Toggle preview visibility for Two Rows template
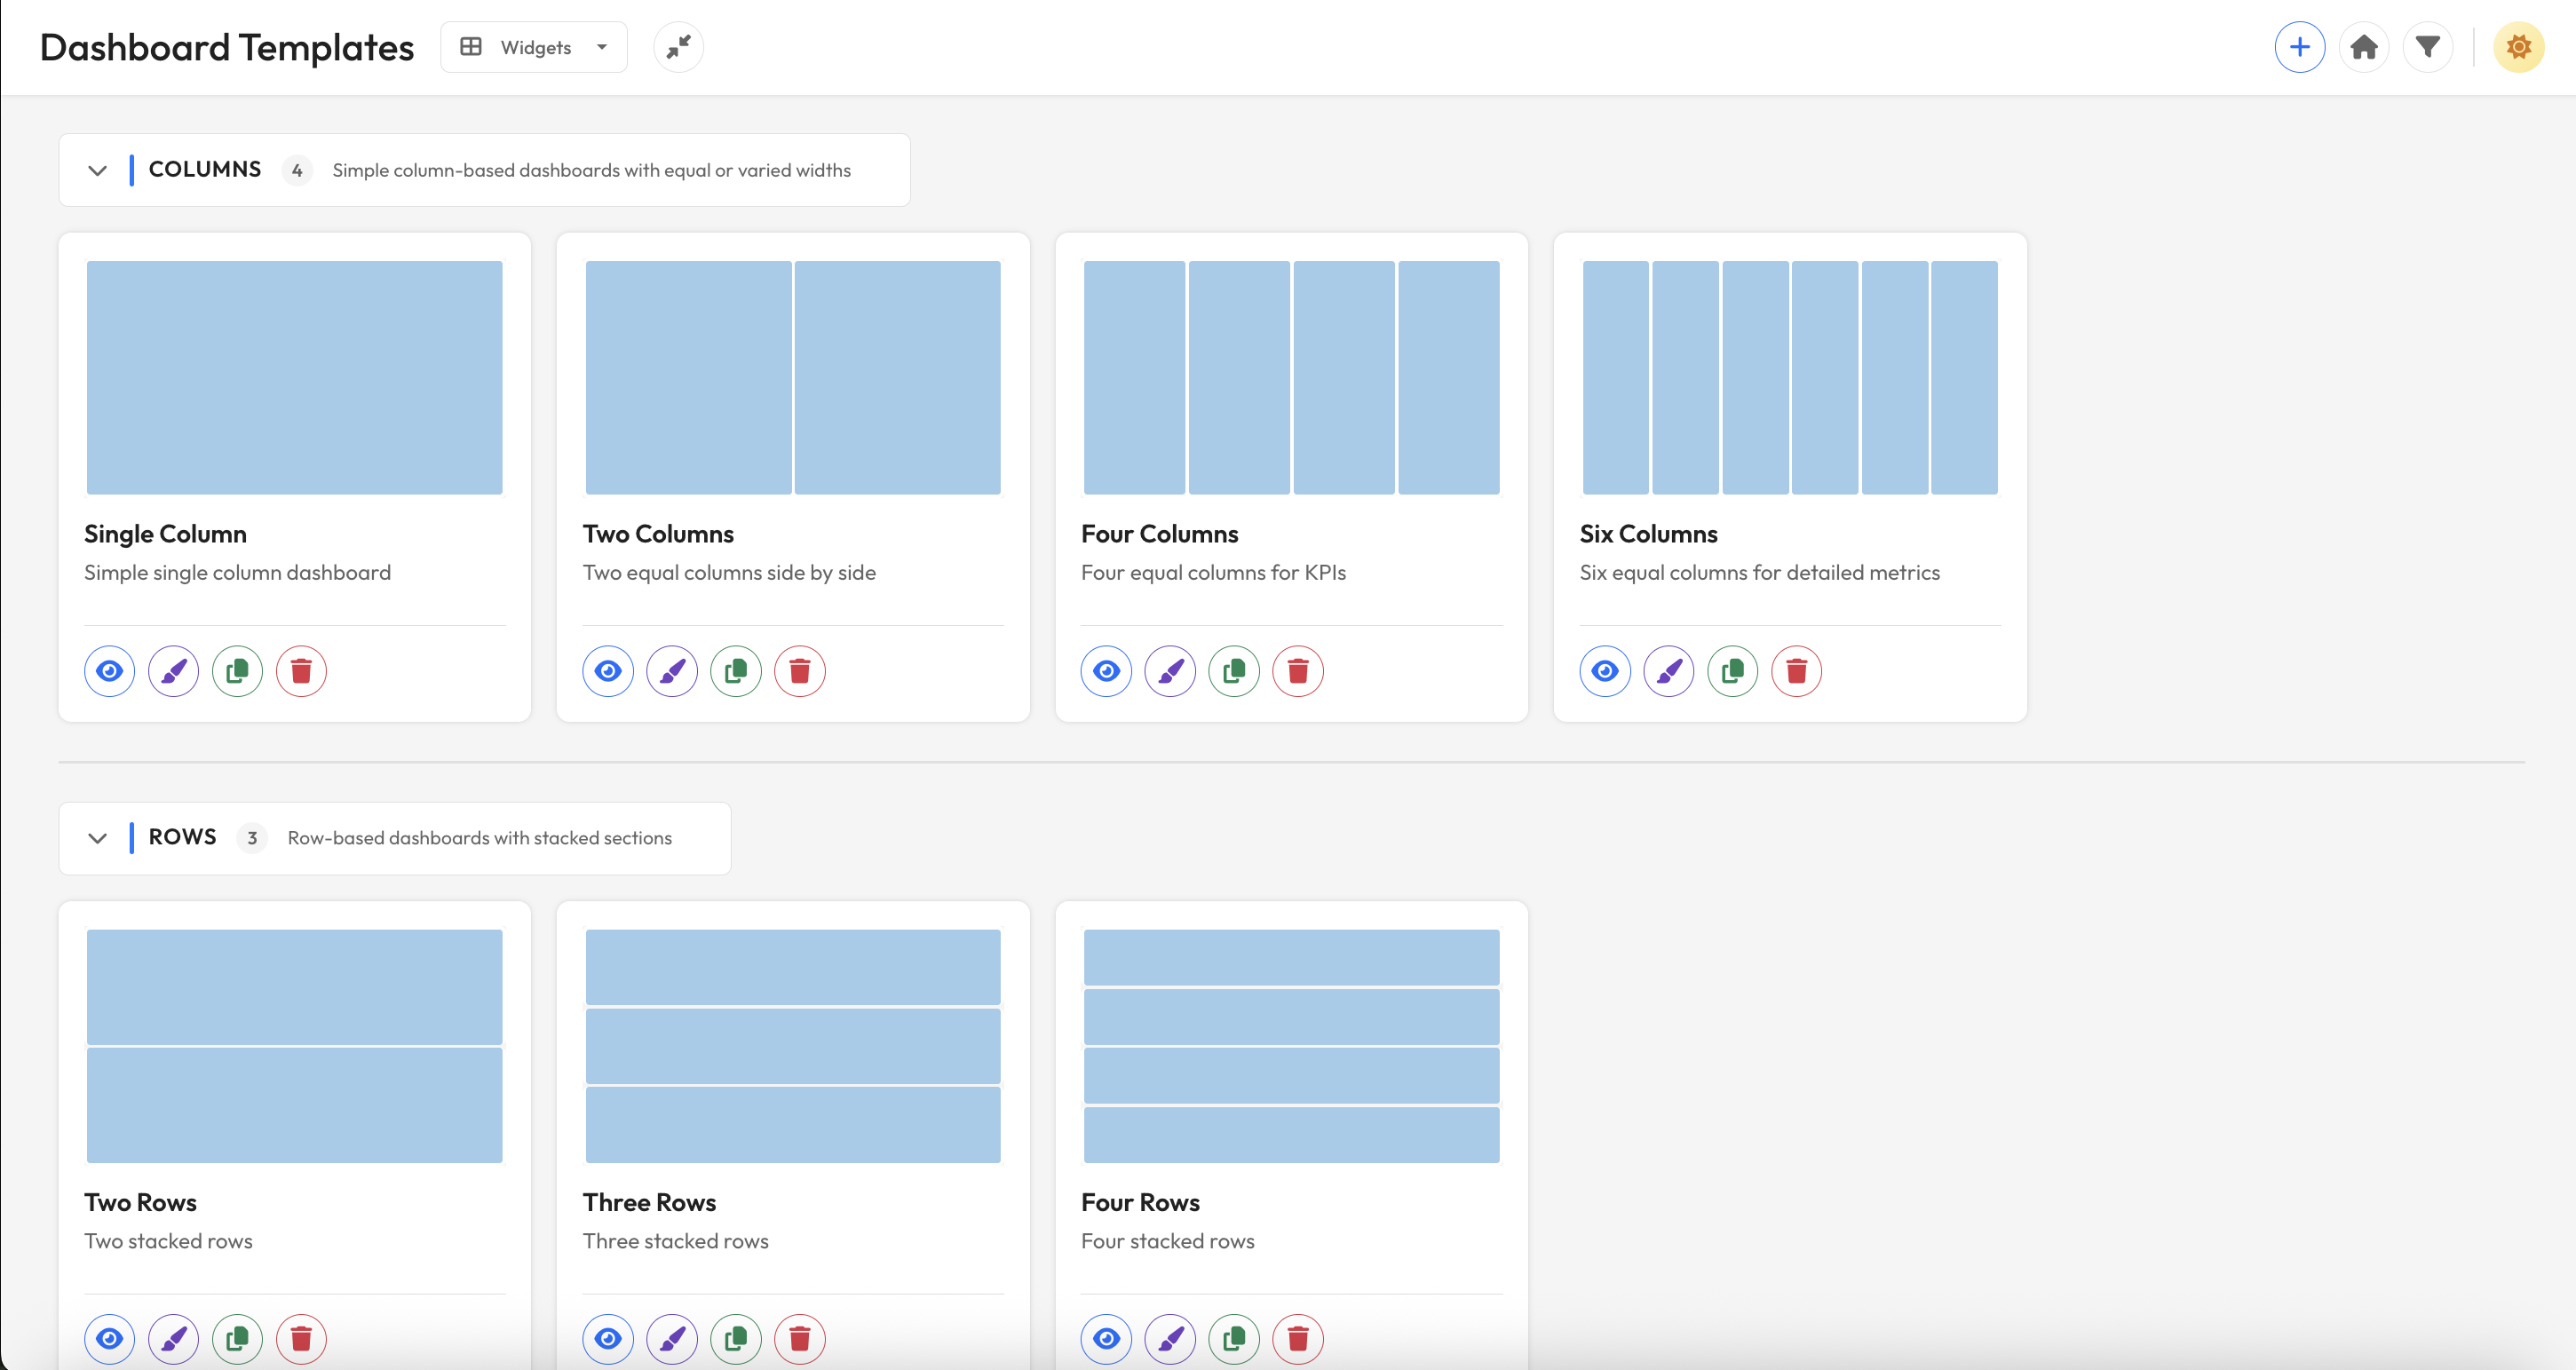This screenshot has width=2576, height=1370. tap(109, 1339)
